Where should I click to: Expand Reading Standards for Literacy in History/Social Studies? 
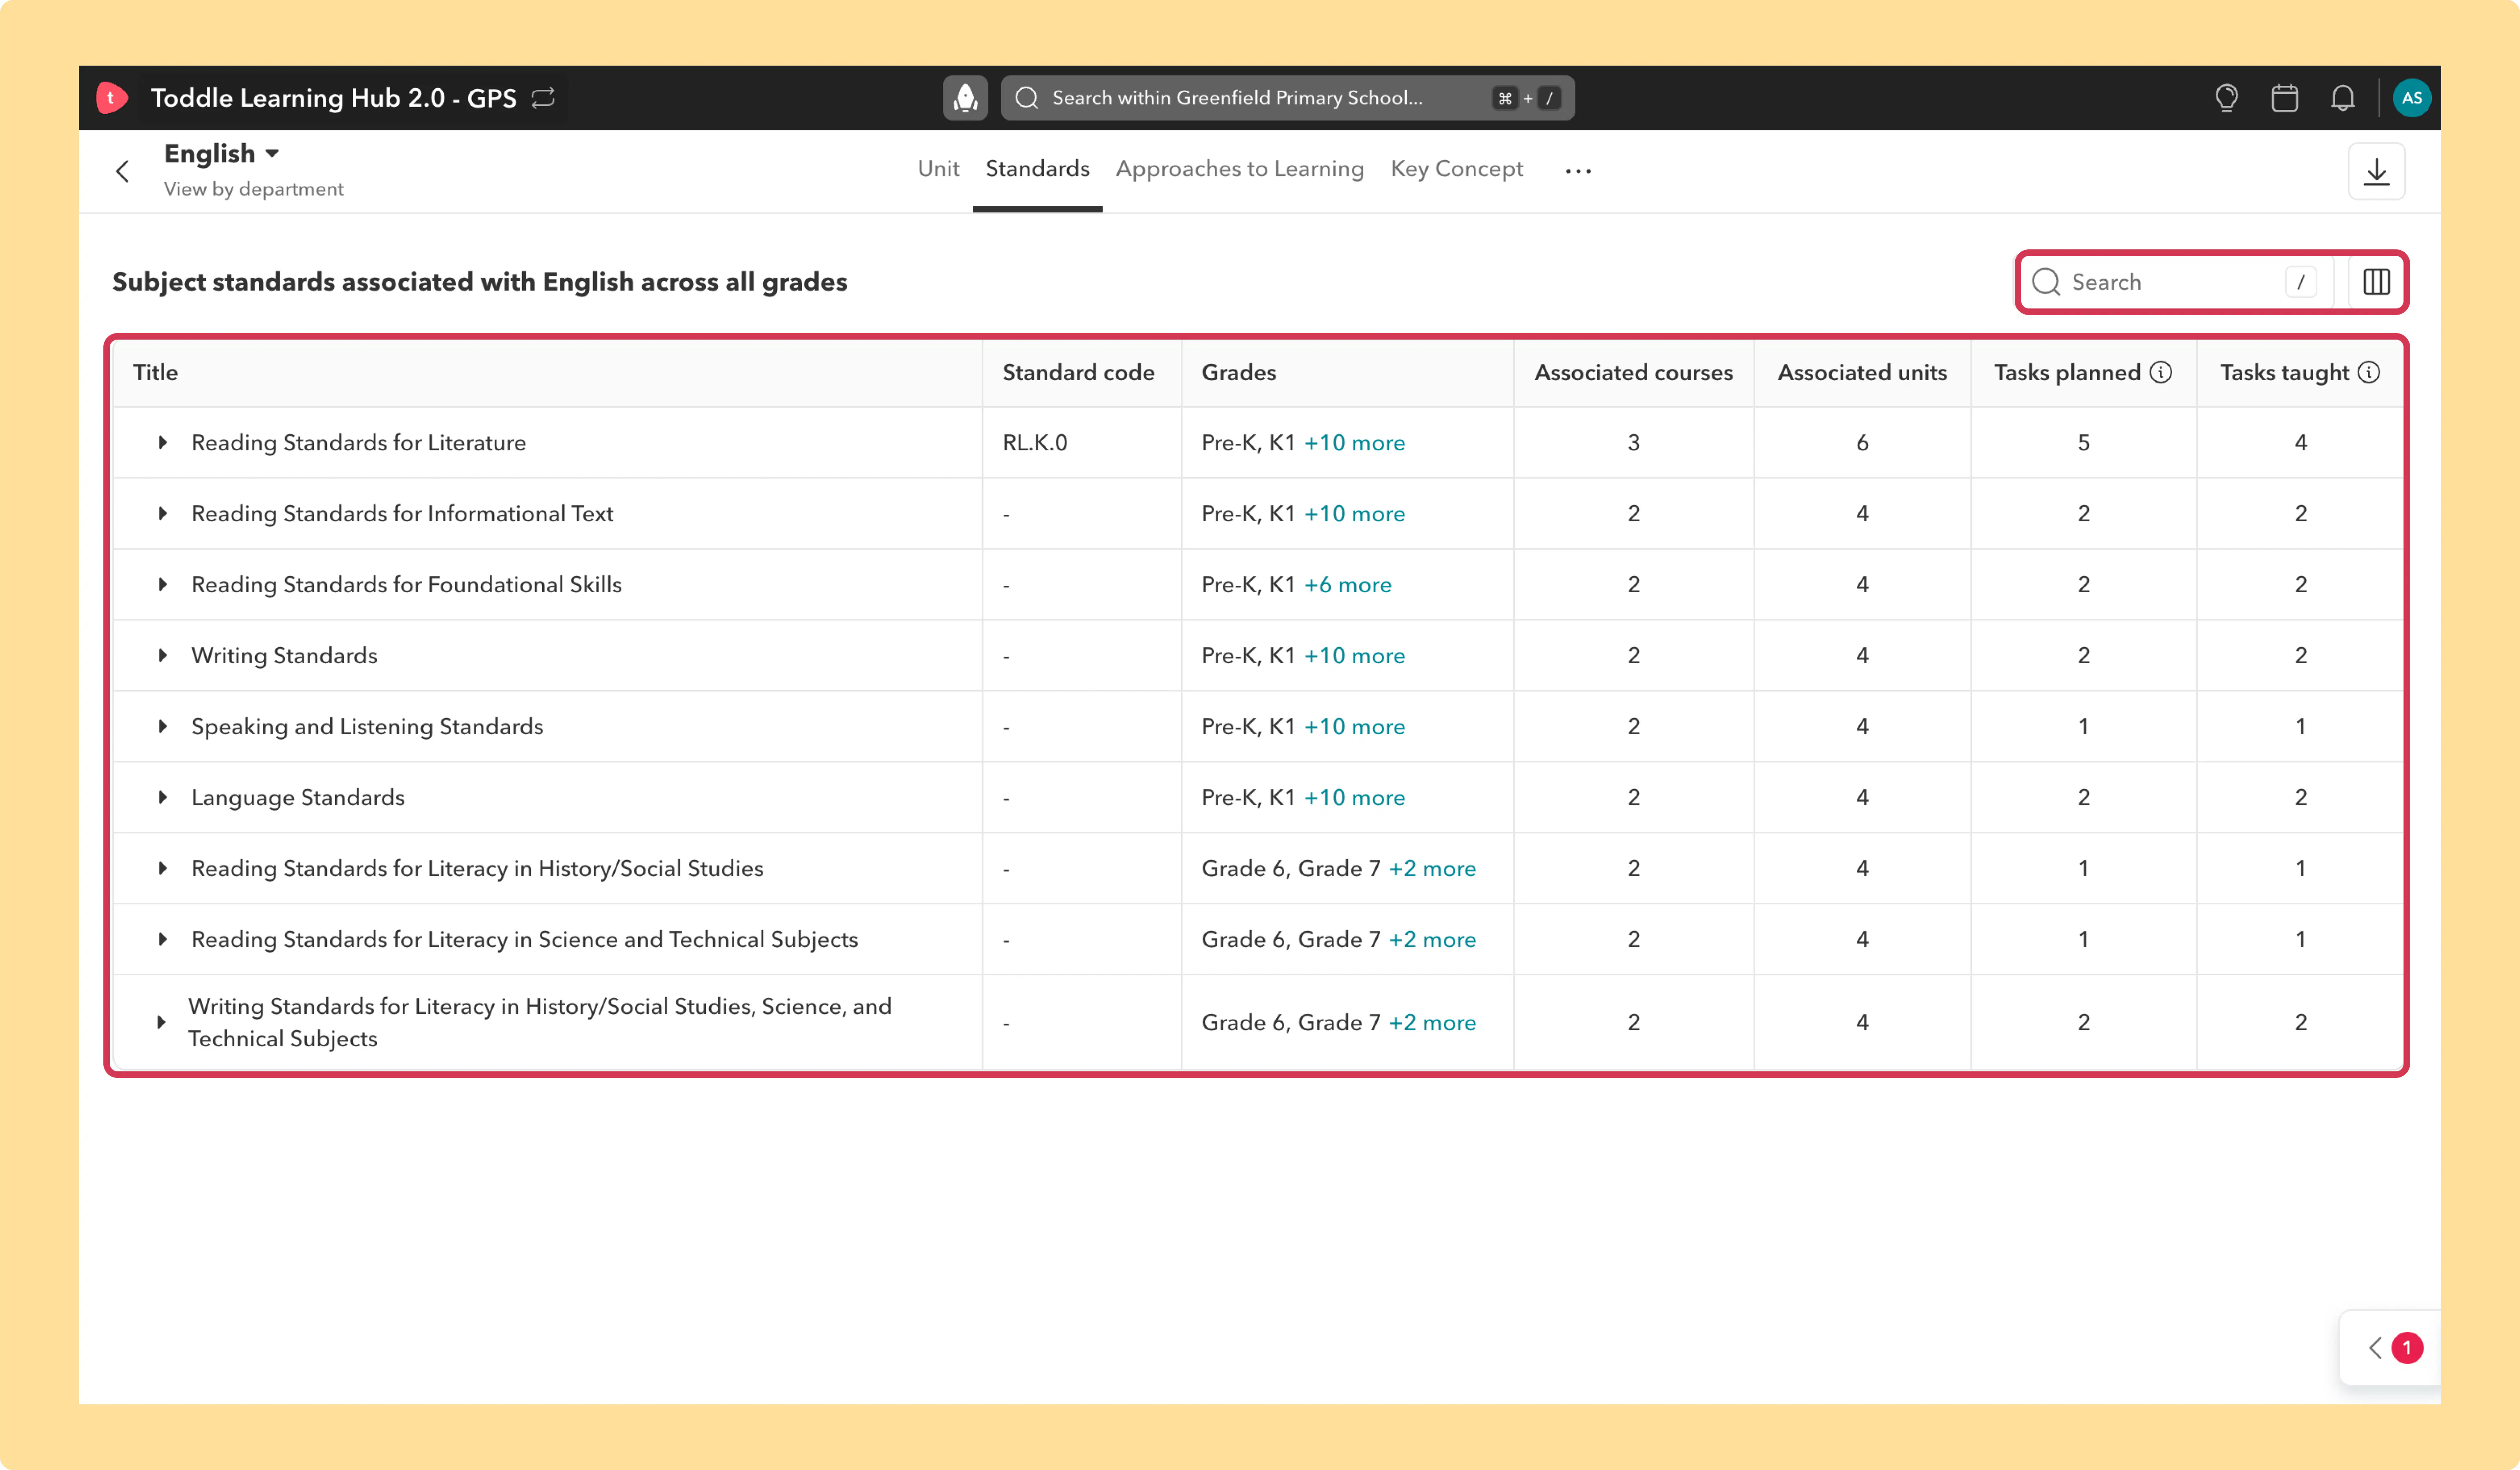[162, 868]
